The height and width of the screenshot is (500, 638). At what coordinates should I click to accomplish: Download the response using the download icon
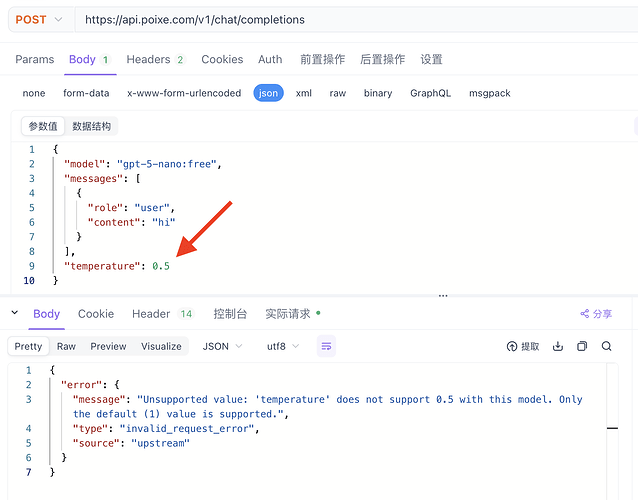(559, 347)
